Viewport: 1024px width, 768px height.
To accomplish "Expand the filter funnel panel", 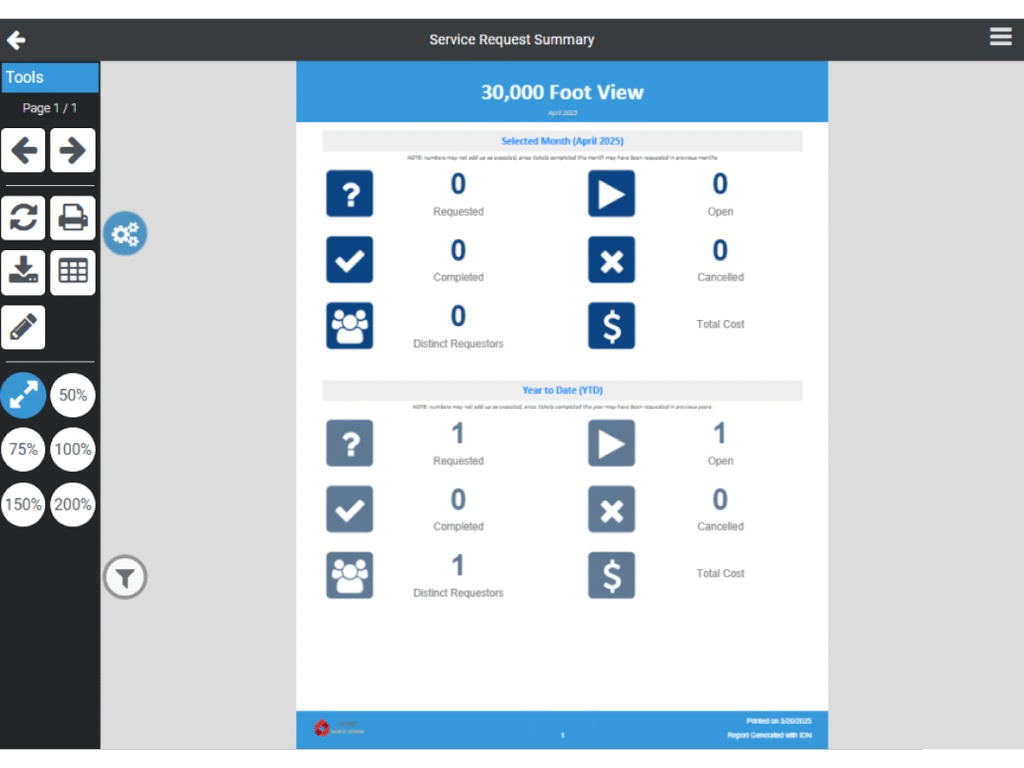I will 125,577.
